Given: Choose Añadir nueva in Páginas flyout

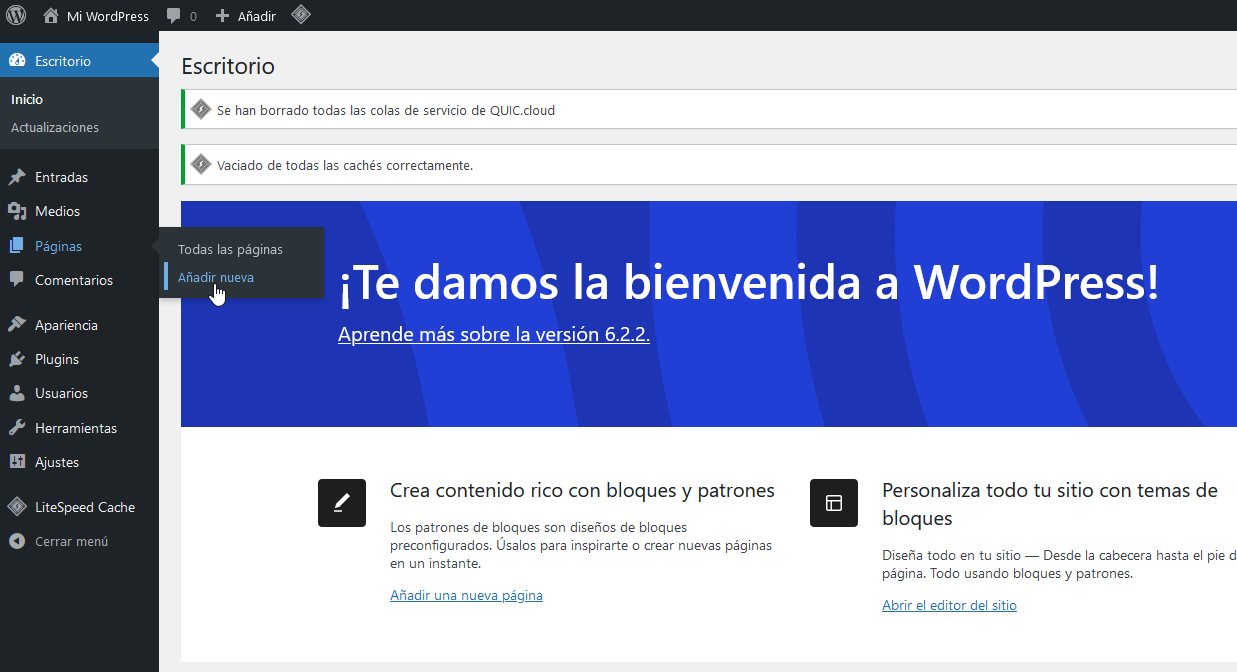Looking at the screenshot, I should click(216, 277).
